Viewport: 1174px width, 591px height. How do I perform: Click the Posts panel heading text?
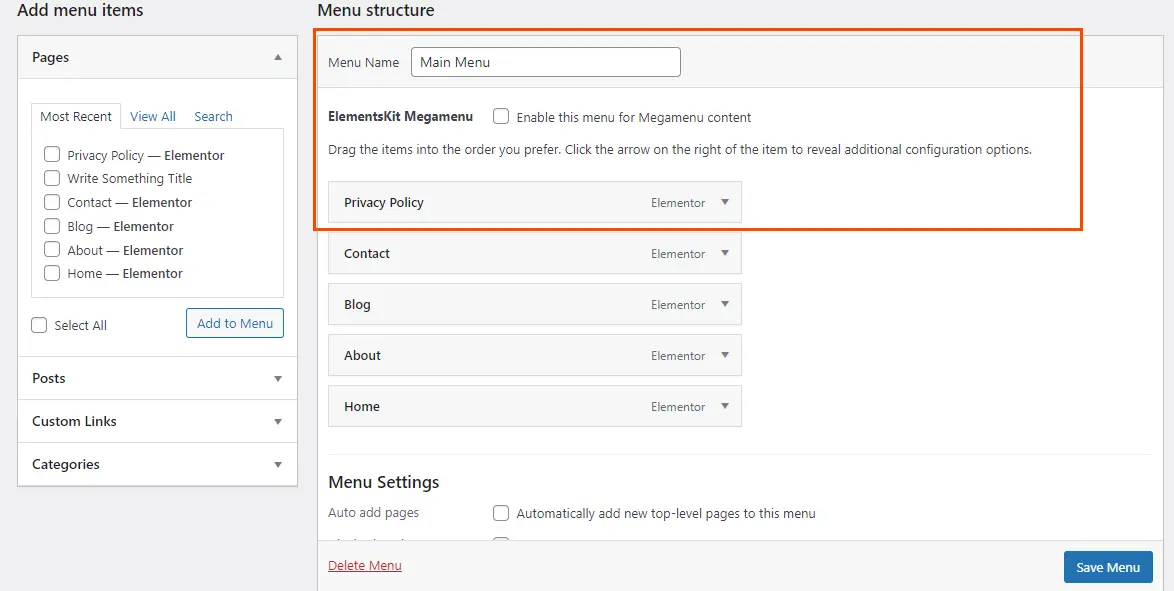[49, 378]
